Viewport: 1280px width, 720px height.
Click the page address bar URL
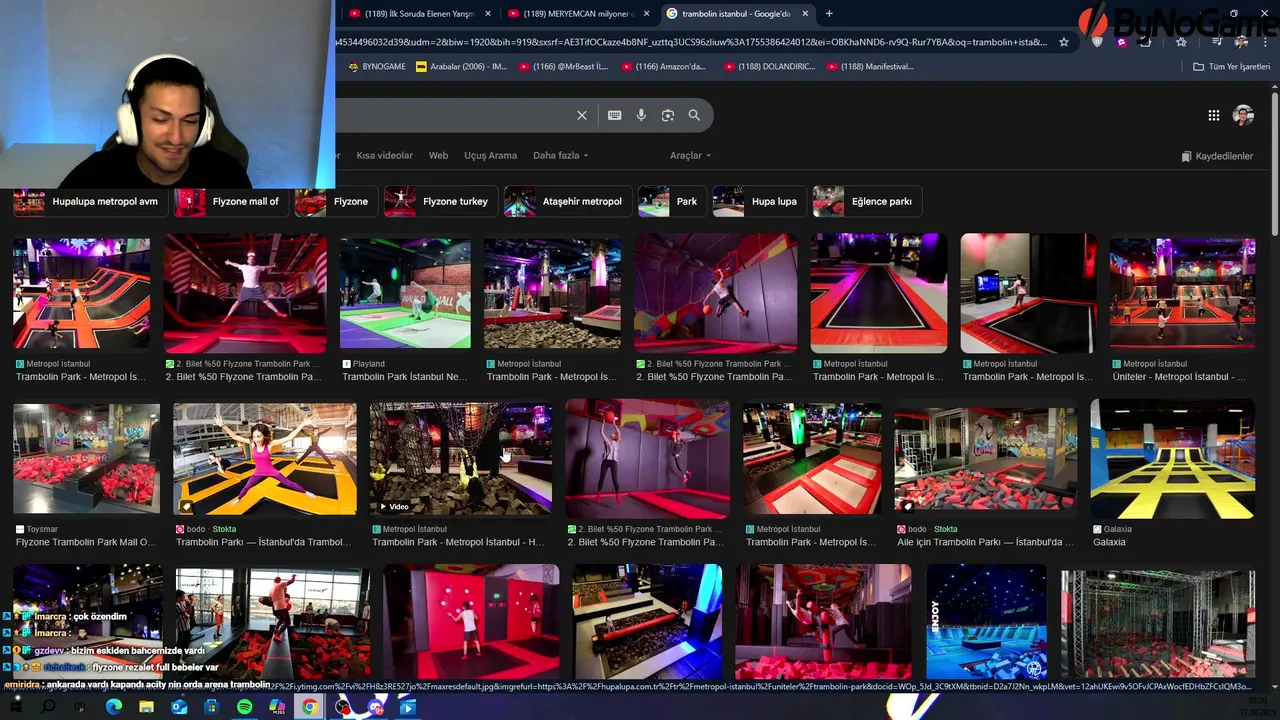click(690, 42)
